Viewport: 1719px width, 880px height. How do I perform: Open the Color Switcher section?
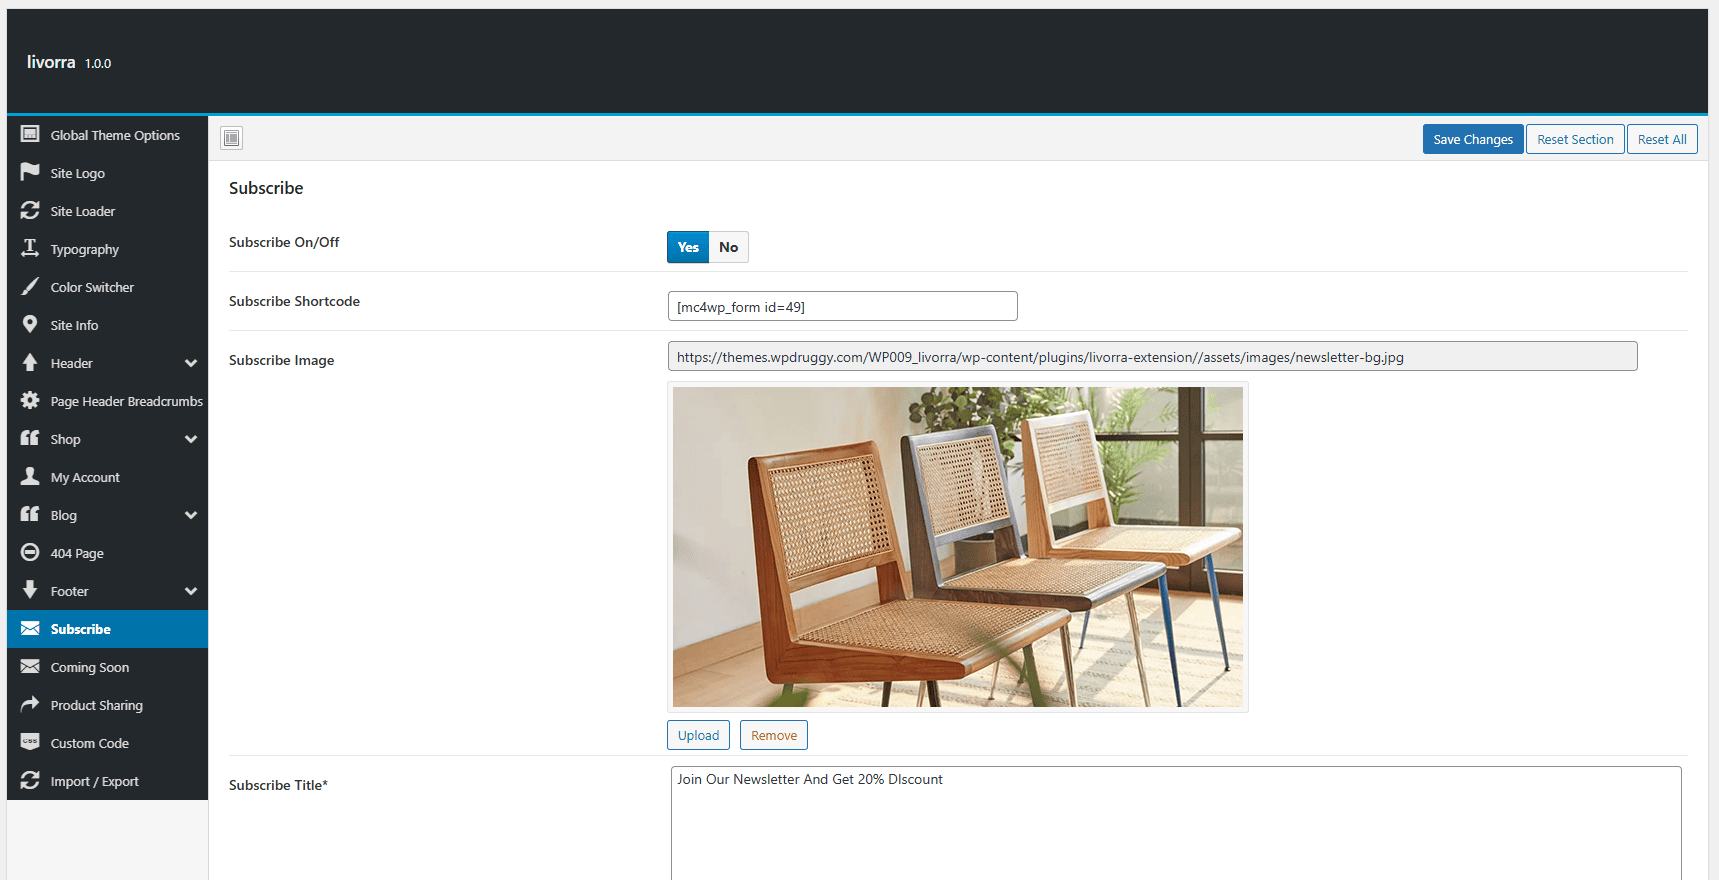pos(108,287)
